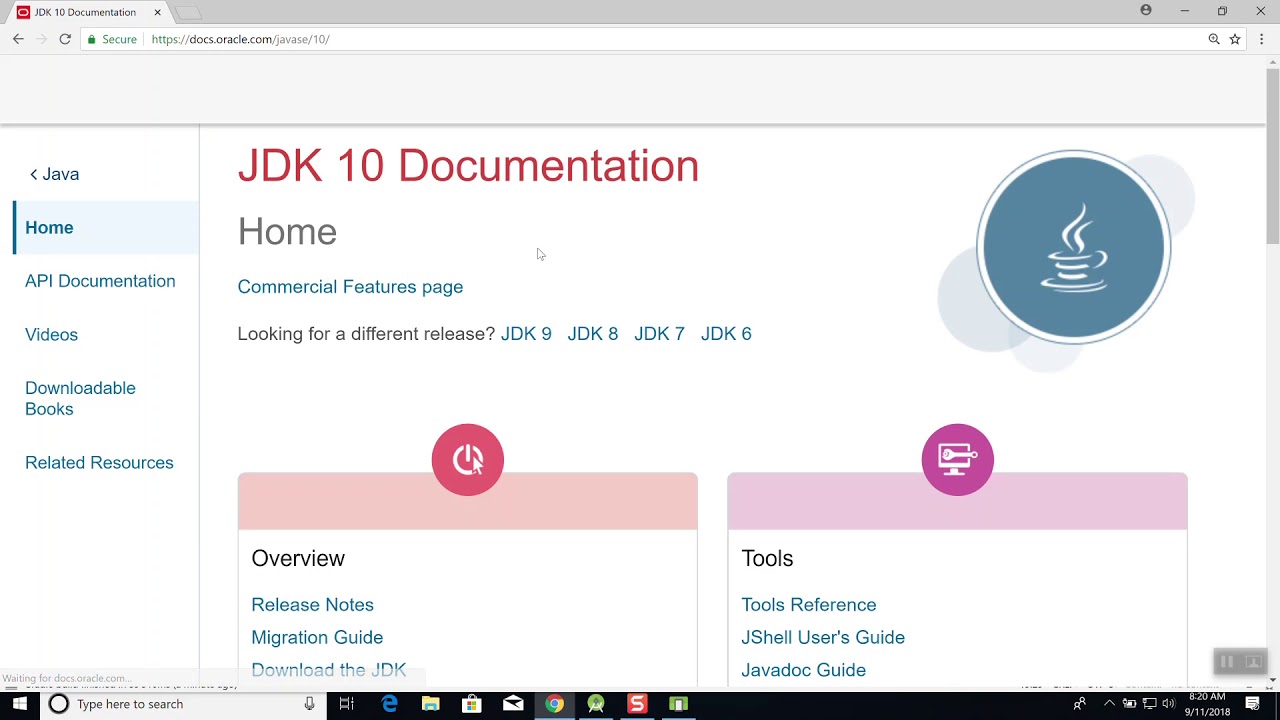Open the green app icon in taskbar
The height and width of the screenshot is (720, 1280).
pyautogui.click(x=678, y=704)
